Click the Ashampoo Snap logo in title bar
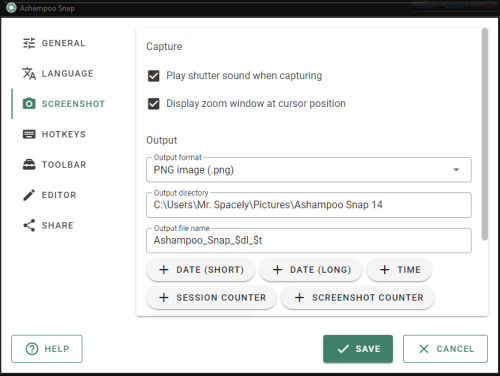500x376 pixels. click(11, 8)
